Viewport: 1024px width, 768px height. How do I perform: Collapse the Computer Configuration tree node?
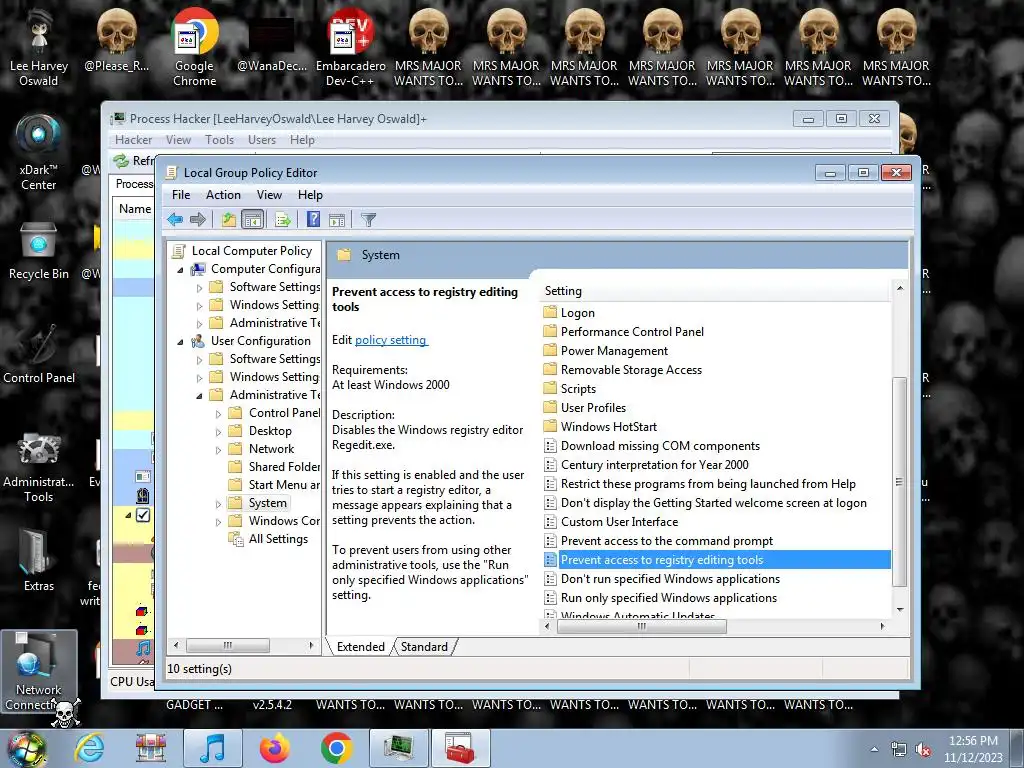click(x=180, y=270)
